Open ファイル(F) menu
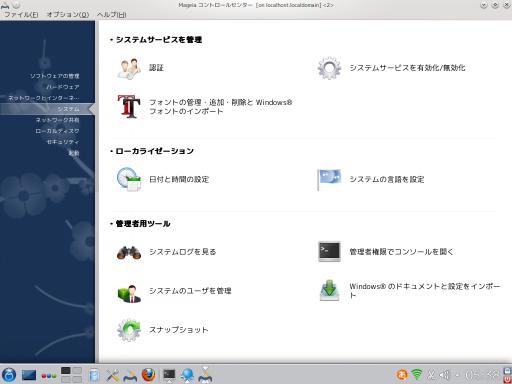 point(21,15)
